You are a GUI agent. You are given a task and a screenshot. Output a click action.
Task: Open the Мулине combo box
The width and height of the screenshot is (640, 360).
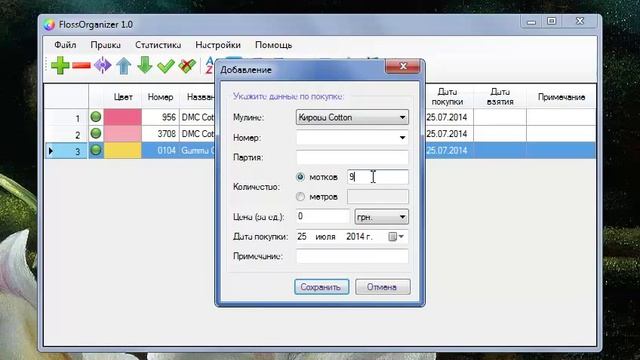click(x=352, y=117)
